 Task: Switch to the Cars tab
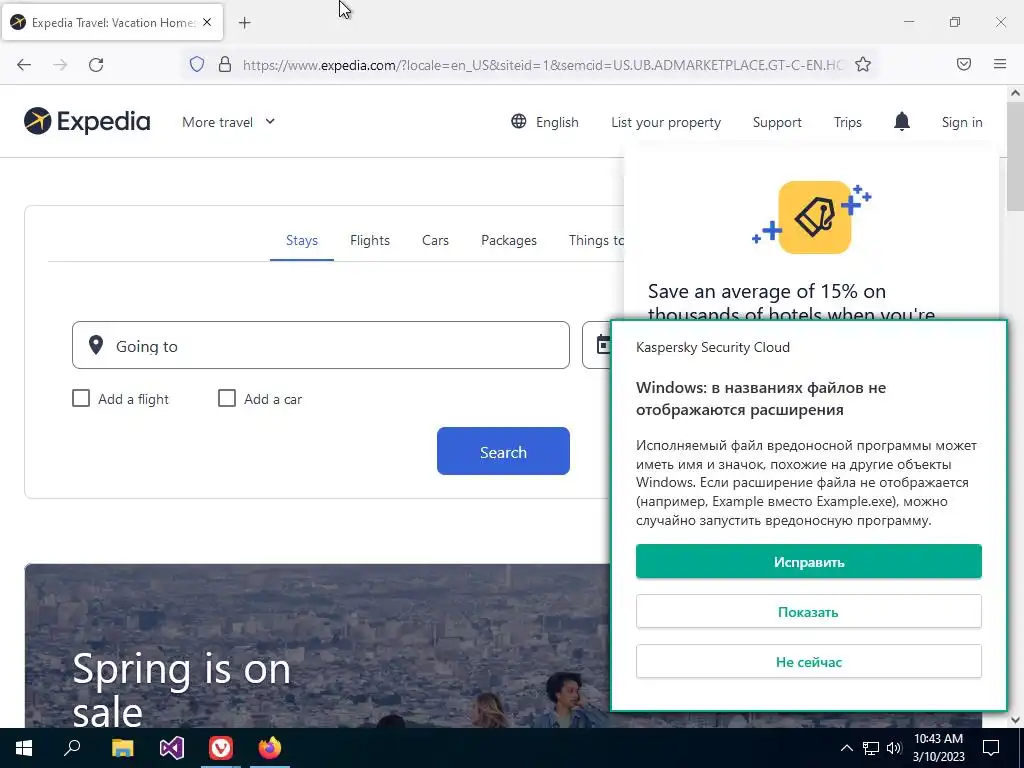435,240
